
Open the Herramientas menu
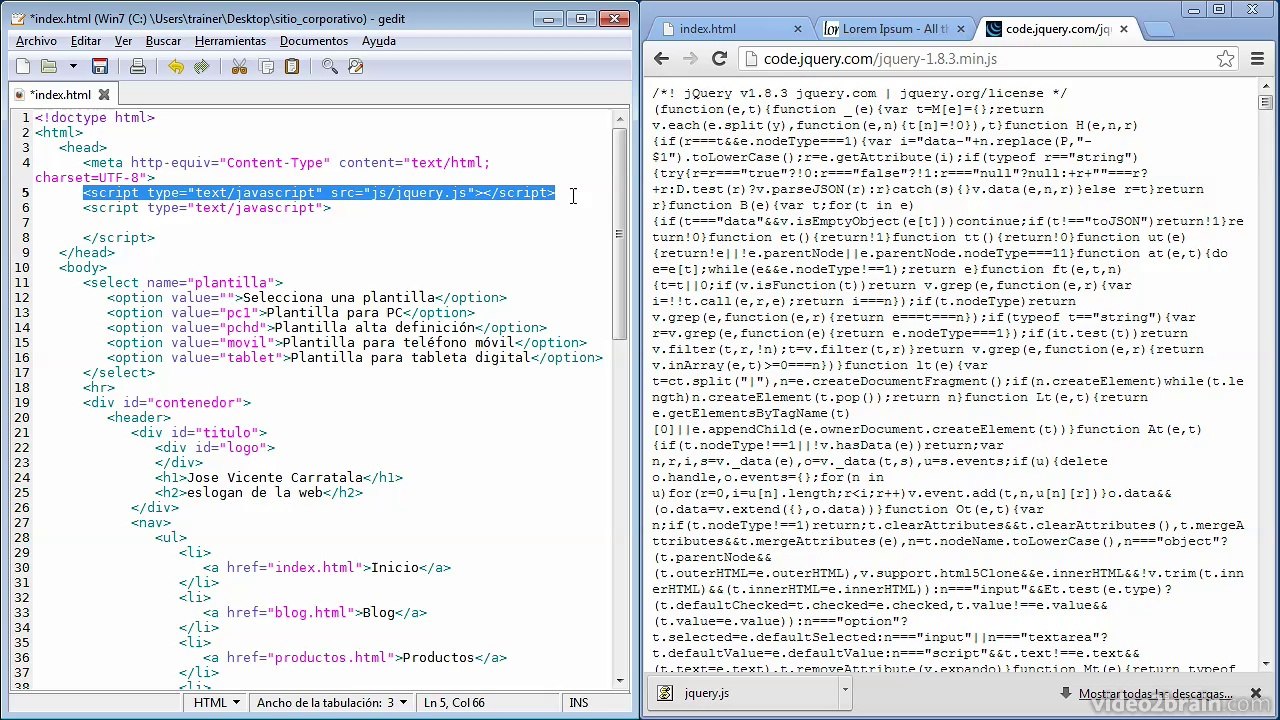coord(230,41)
